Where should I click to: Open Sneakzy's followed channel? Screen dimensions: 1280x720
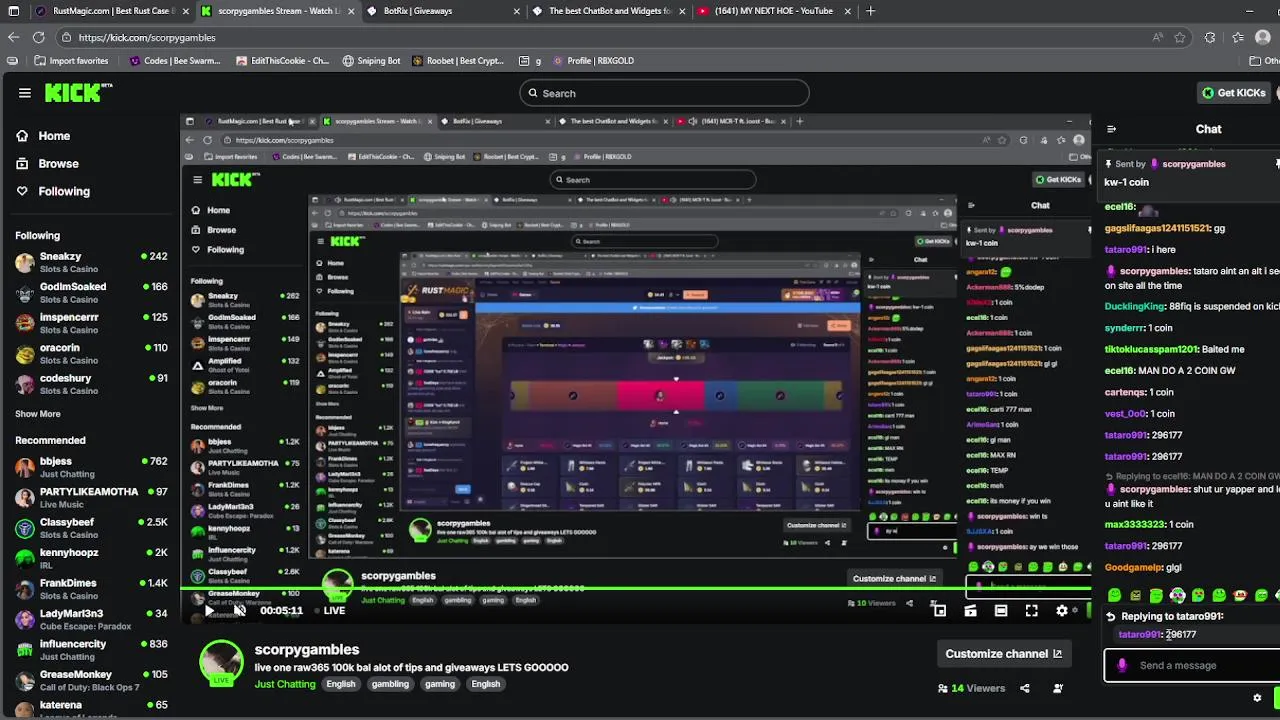[x=90, y=262]
